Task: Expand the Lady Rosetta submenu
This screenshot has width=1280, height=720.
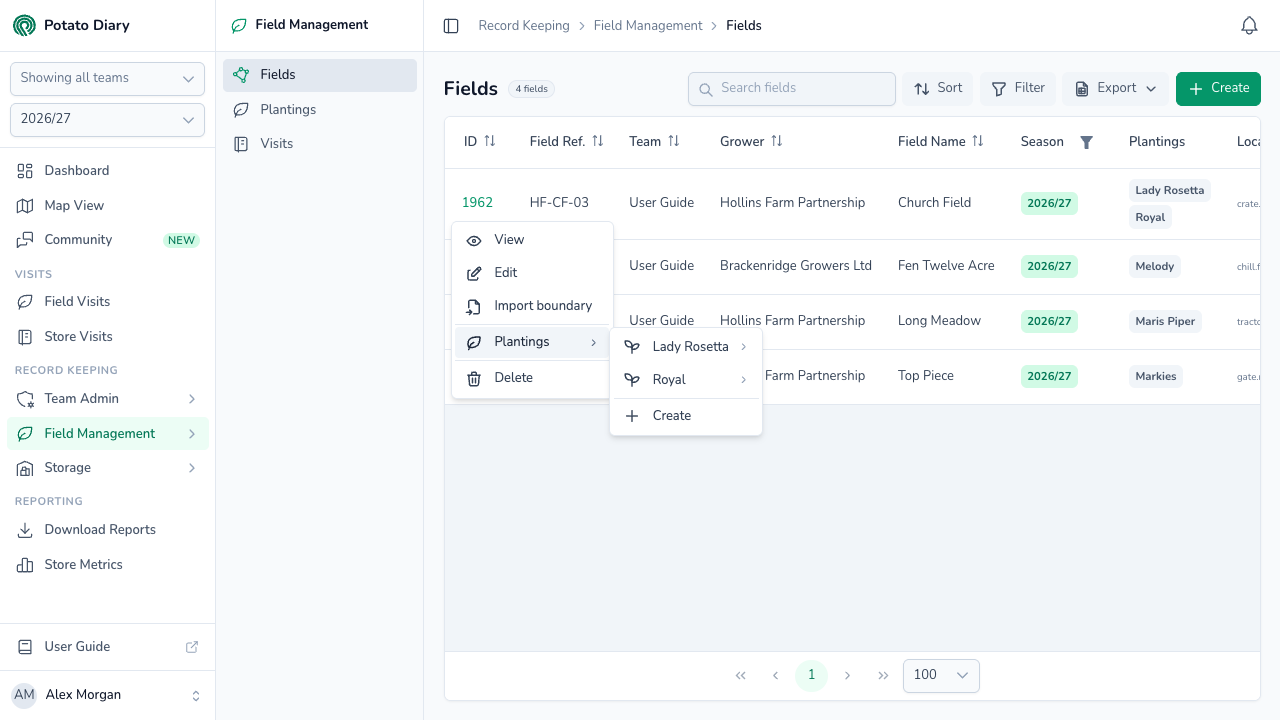Action: (686, 347)
